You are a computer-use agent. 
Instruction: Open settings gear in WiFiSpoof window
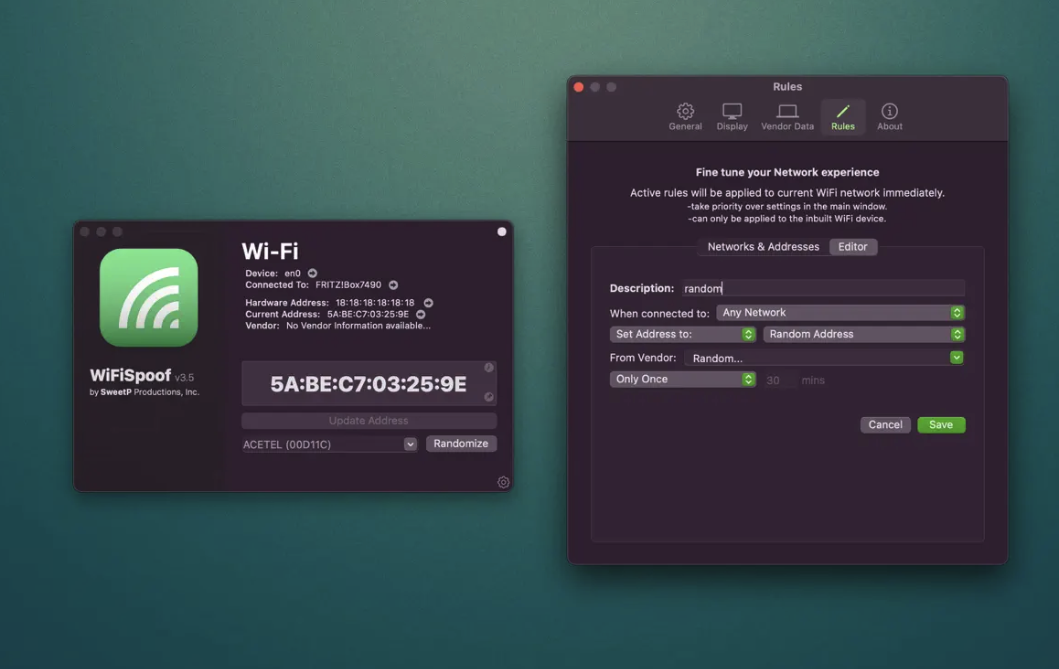point(503,482)
